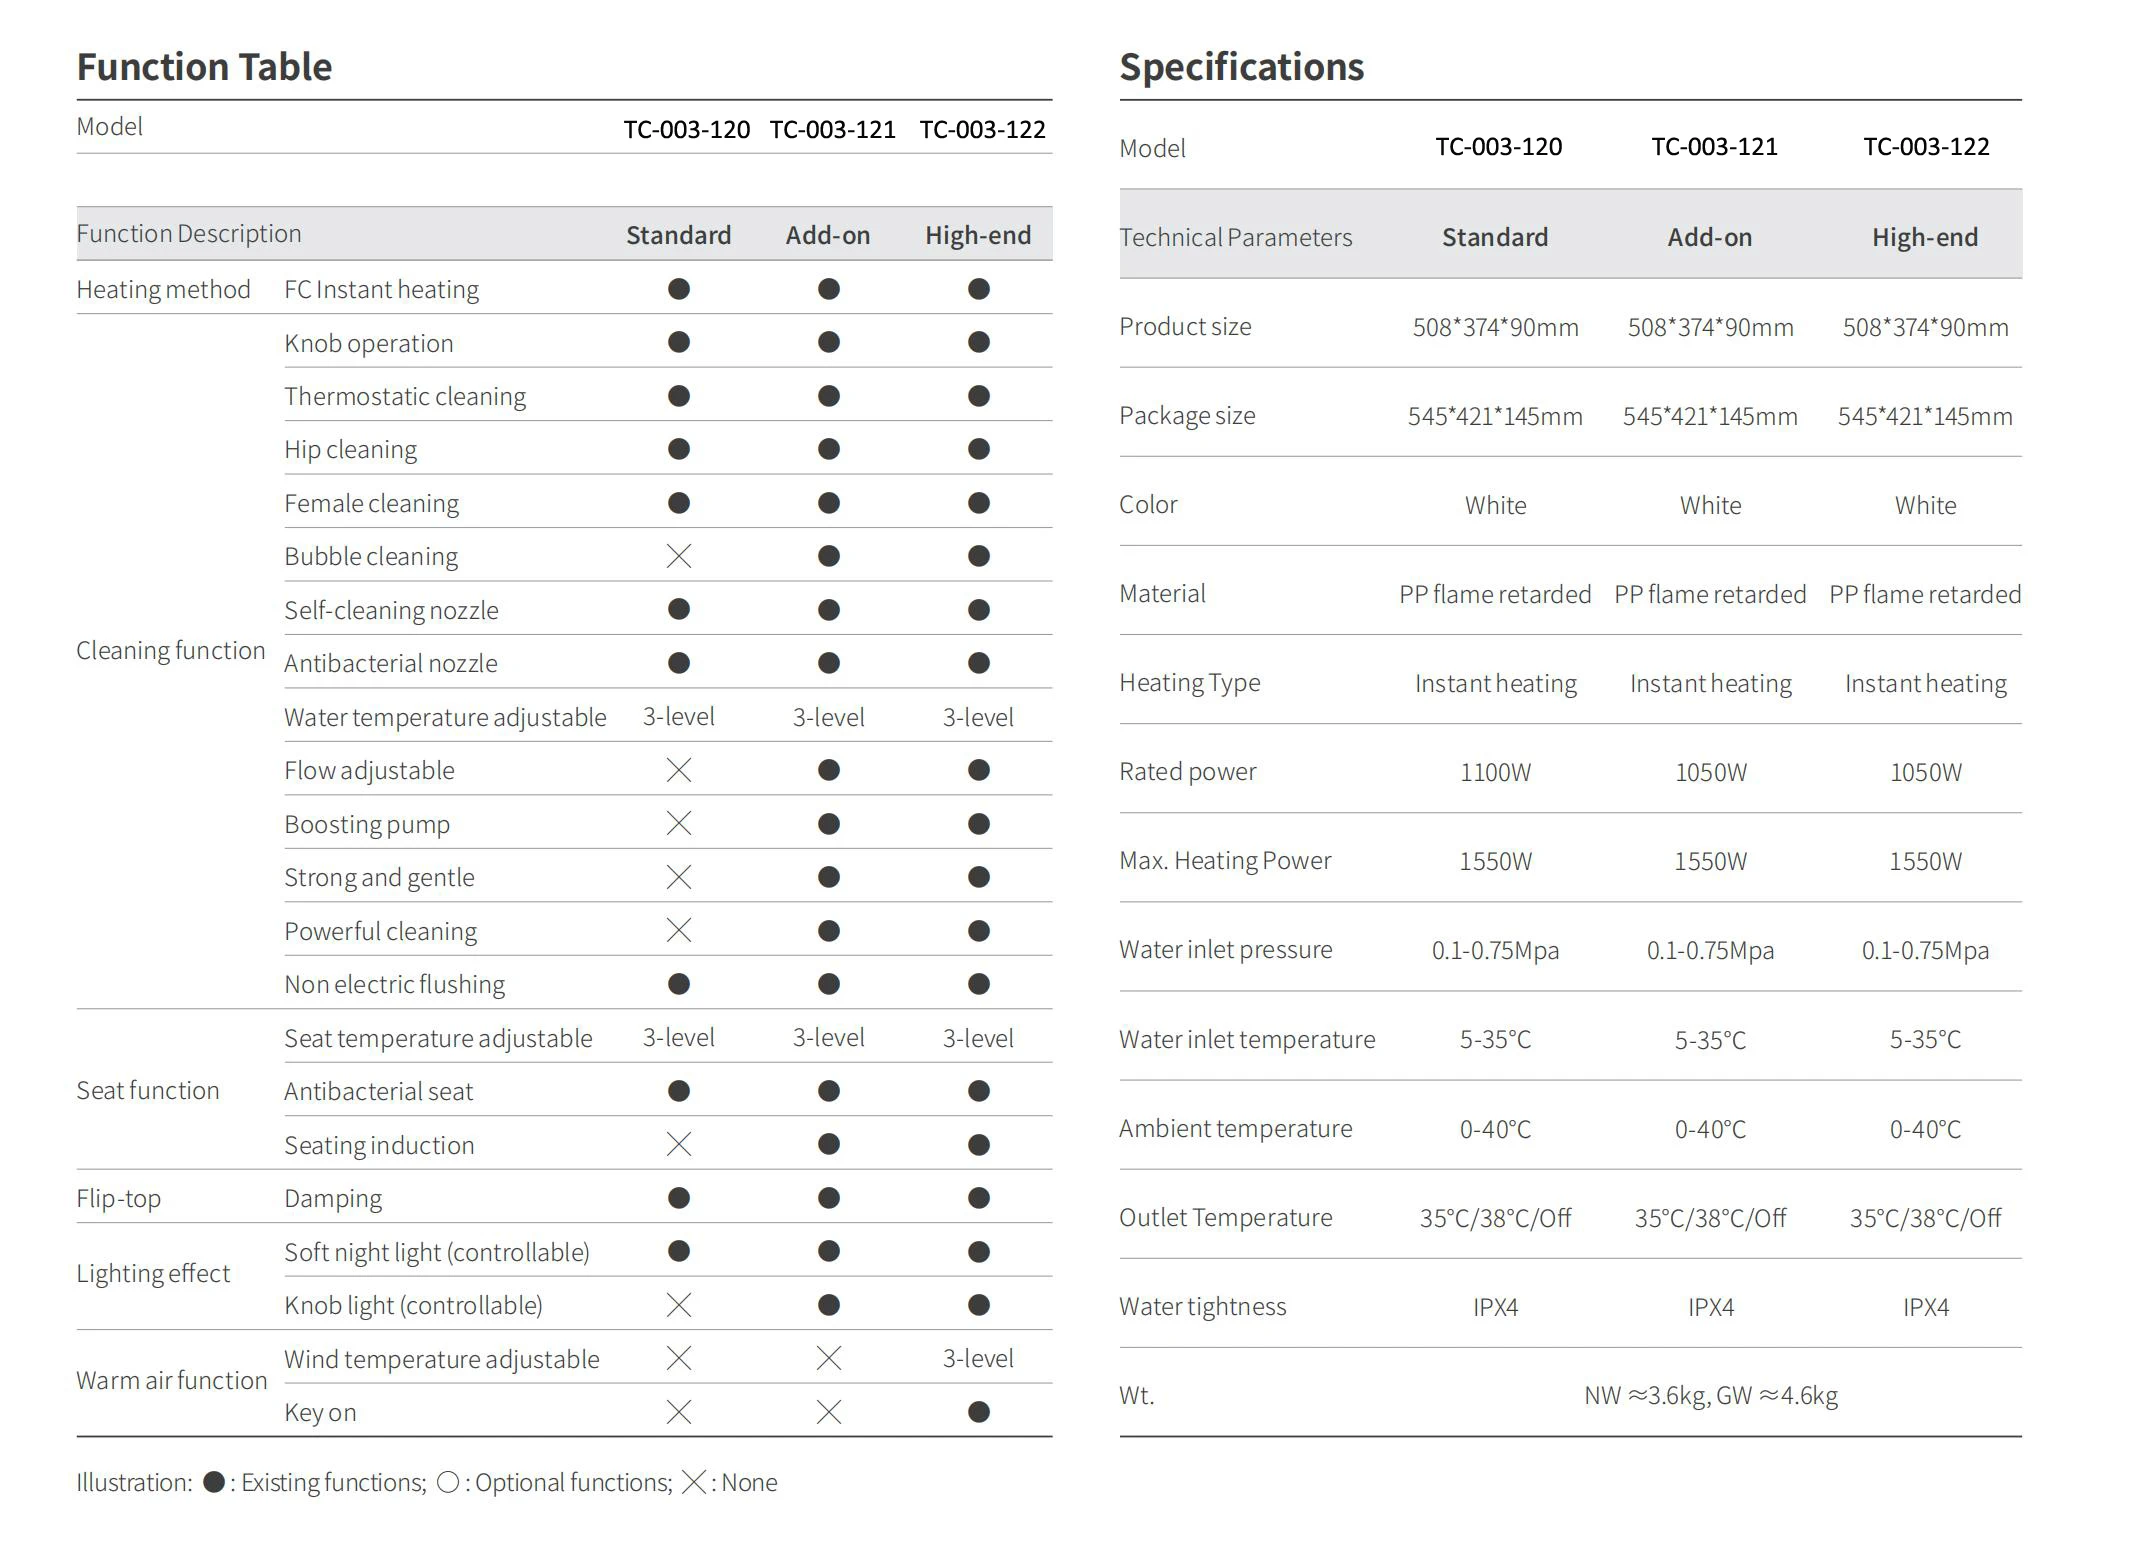
Task: Click the Standard X in the Flow adjustable row
Action: (x=678, y=770)
